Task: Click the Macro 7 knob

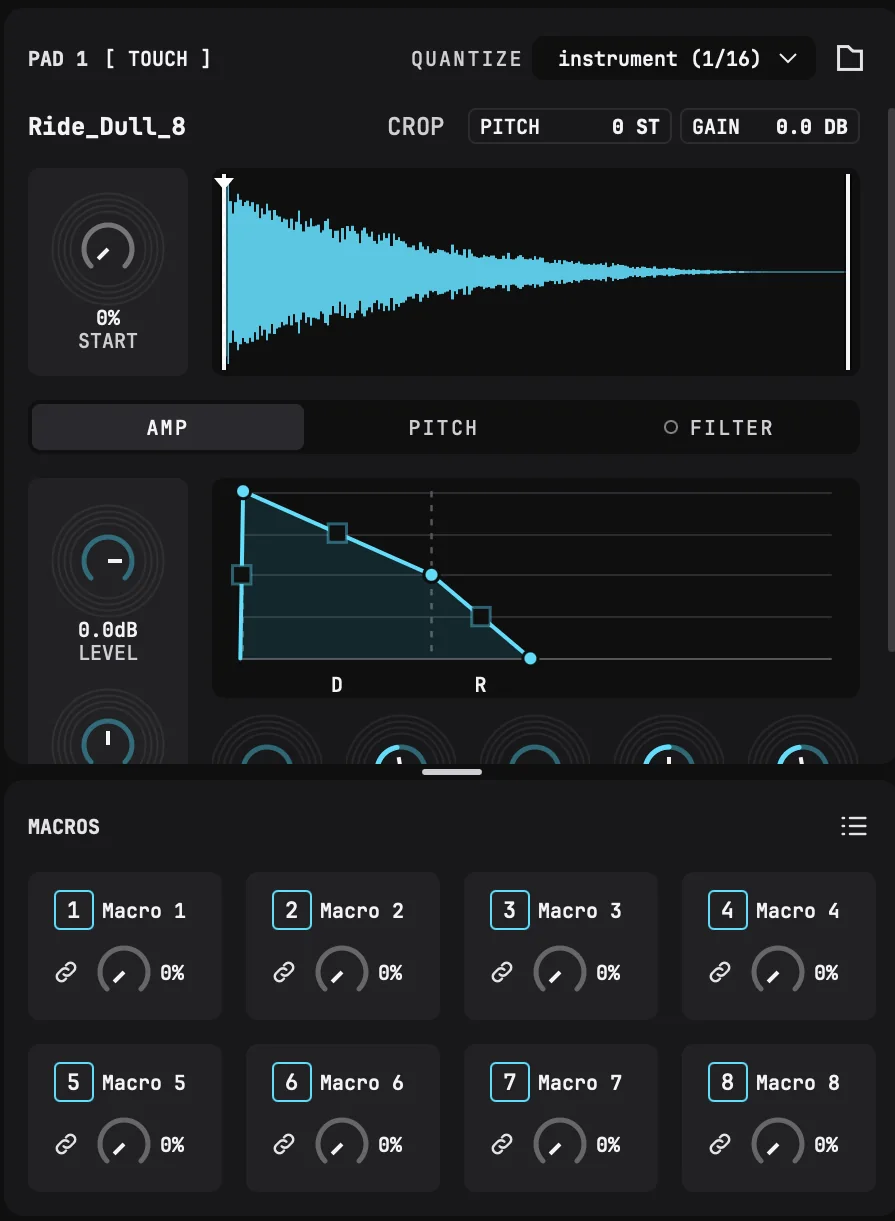Action: pos(560,1144)
